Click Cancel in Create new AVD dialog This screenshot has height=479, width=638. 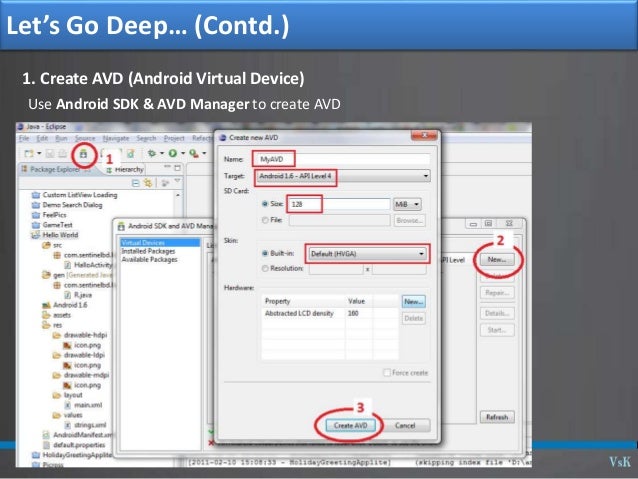[x=405, y=426]
